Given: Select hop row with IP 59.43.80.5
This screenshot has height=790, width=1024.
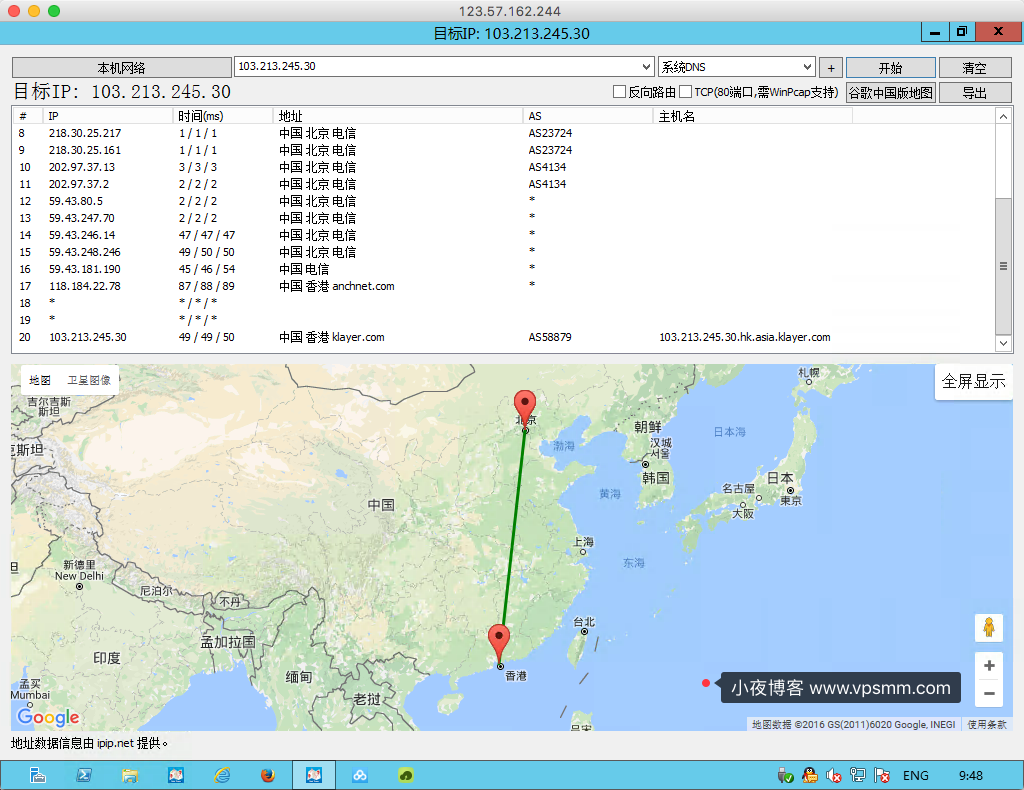Looking at the screenshot, I should coord(504,201).
